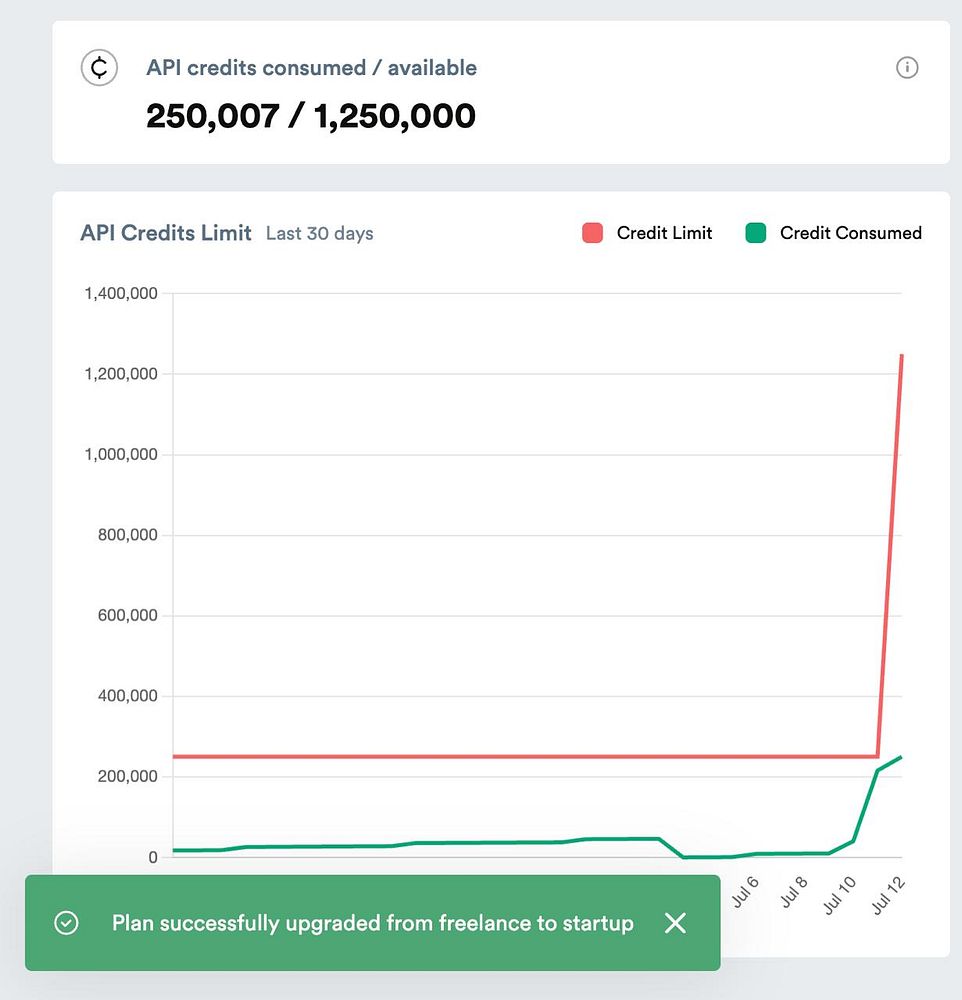The height and width of the screenshot is (1000, 962).
Task: Click the checkmark icon in success toast
Action: pos(66,923)
